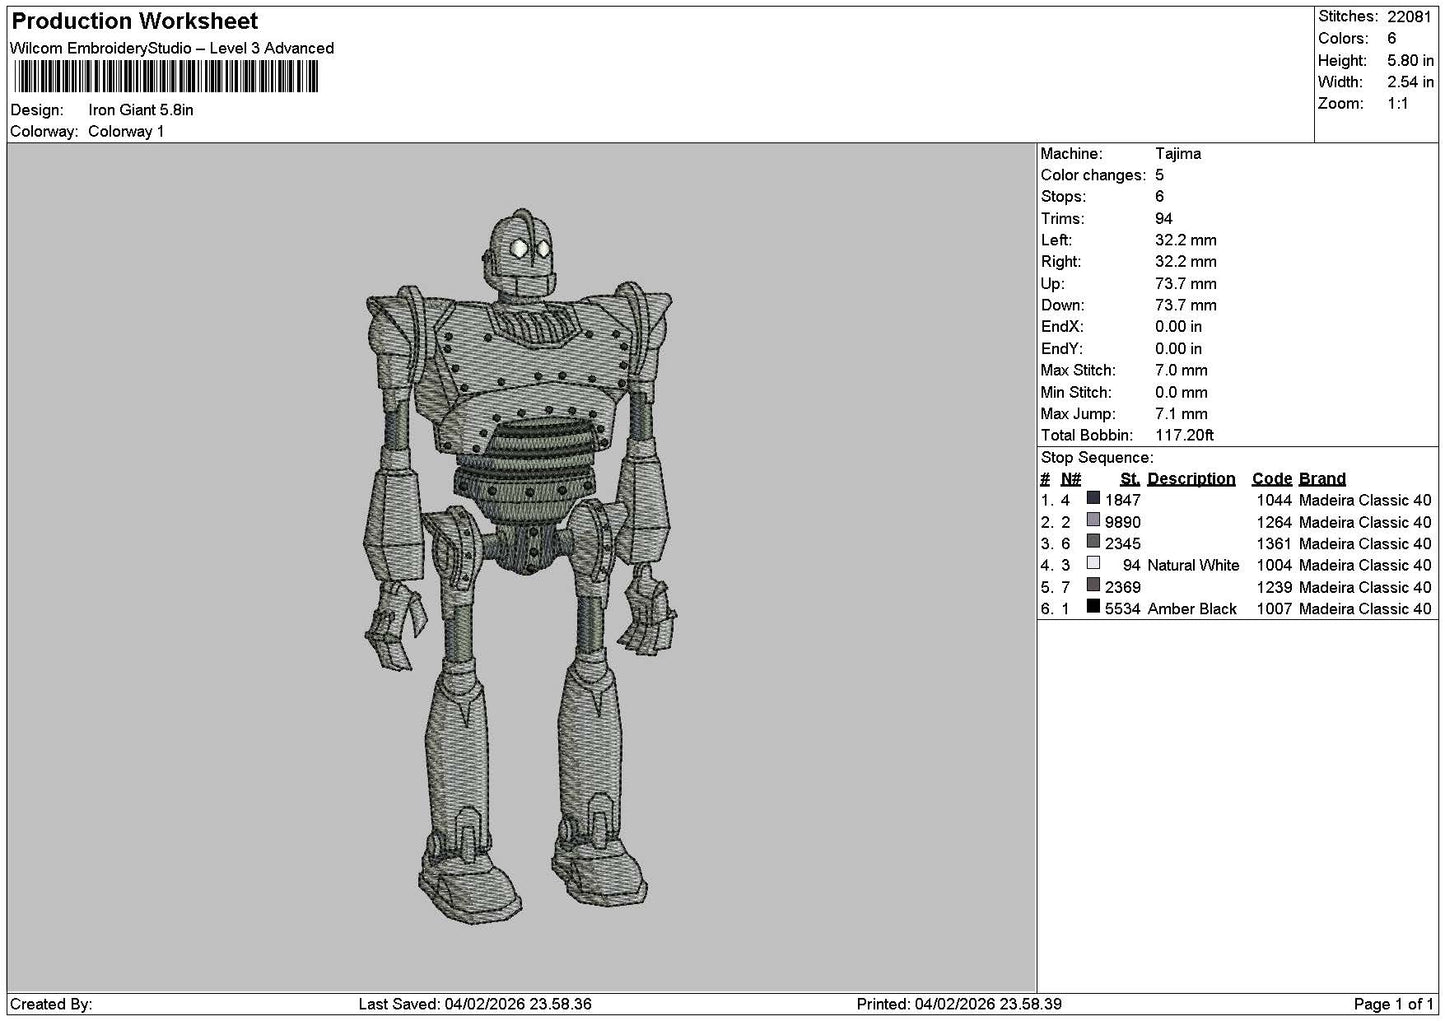
Task: Click the dark swatch for thread 1847
Action: click(1093, 499)
